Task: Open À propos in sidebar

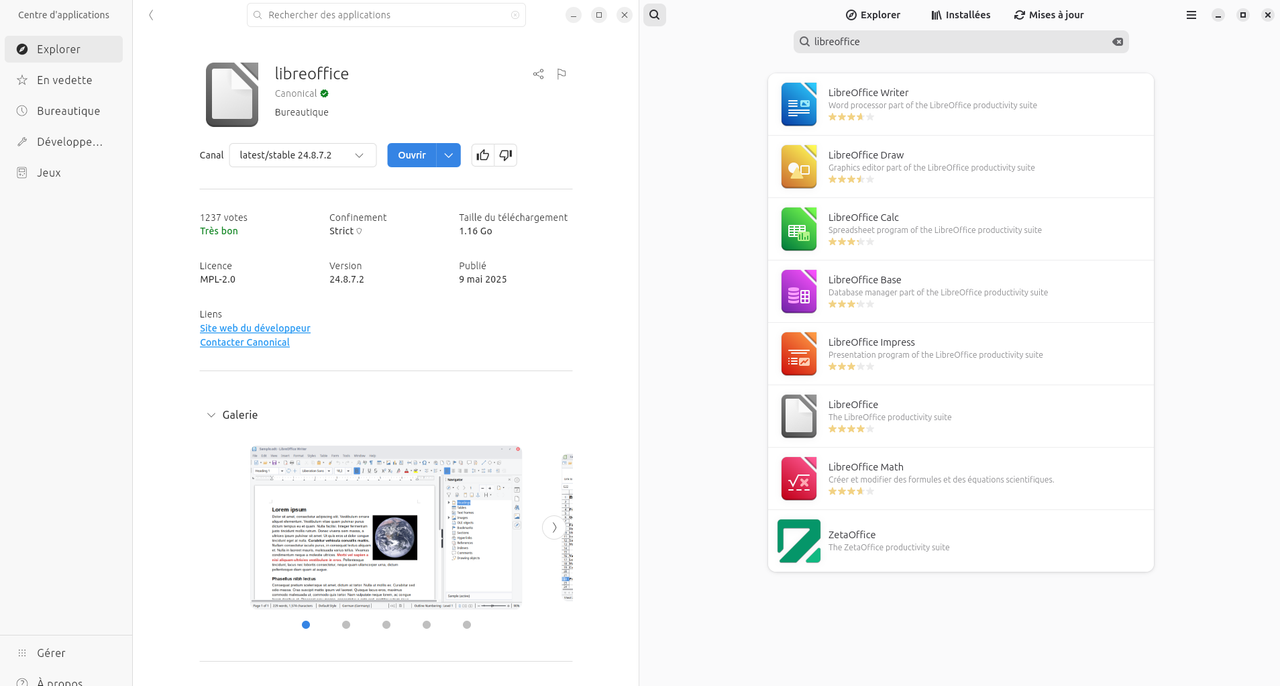Action: [x=64, y=680]
